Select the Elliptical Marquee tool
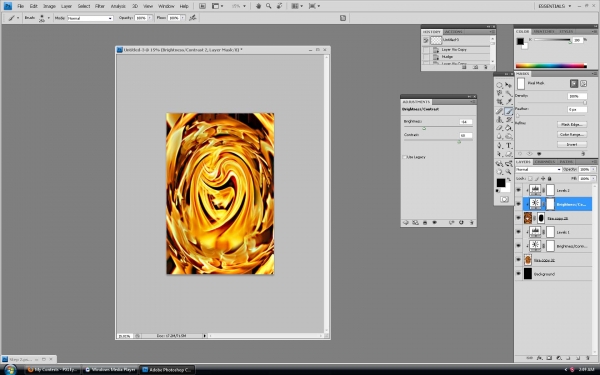600x375 pixels. click(x=499, y=85)
